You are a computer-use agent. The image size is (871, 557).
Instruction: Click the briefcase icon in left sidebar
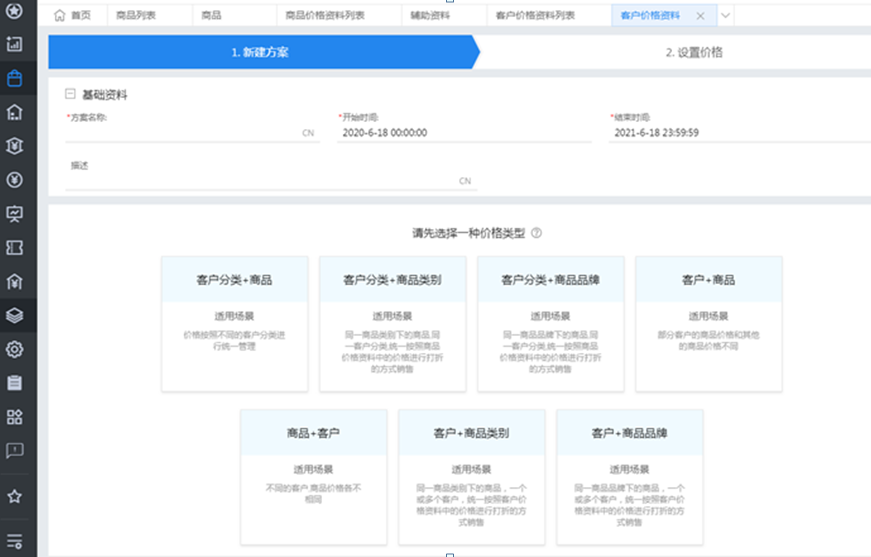click(x=15, y=78)
